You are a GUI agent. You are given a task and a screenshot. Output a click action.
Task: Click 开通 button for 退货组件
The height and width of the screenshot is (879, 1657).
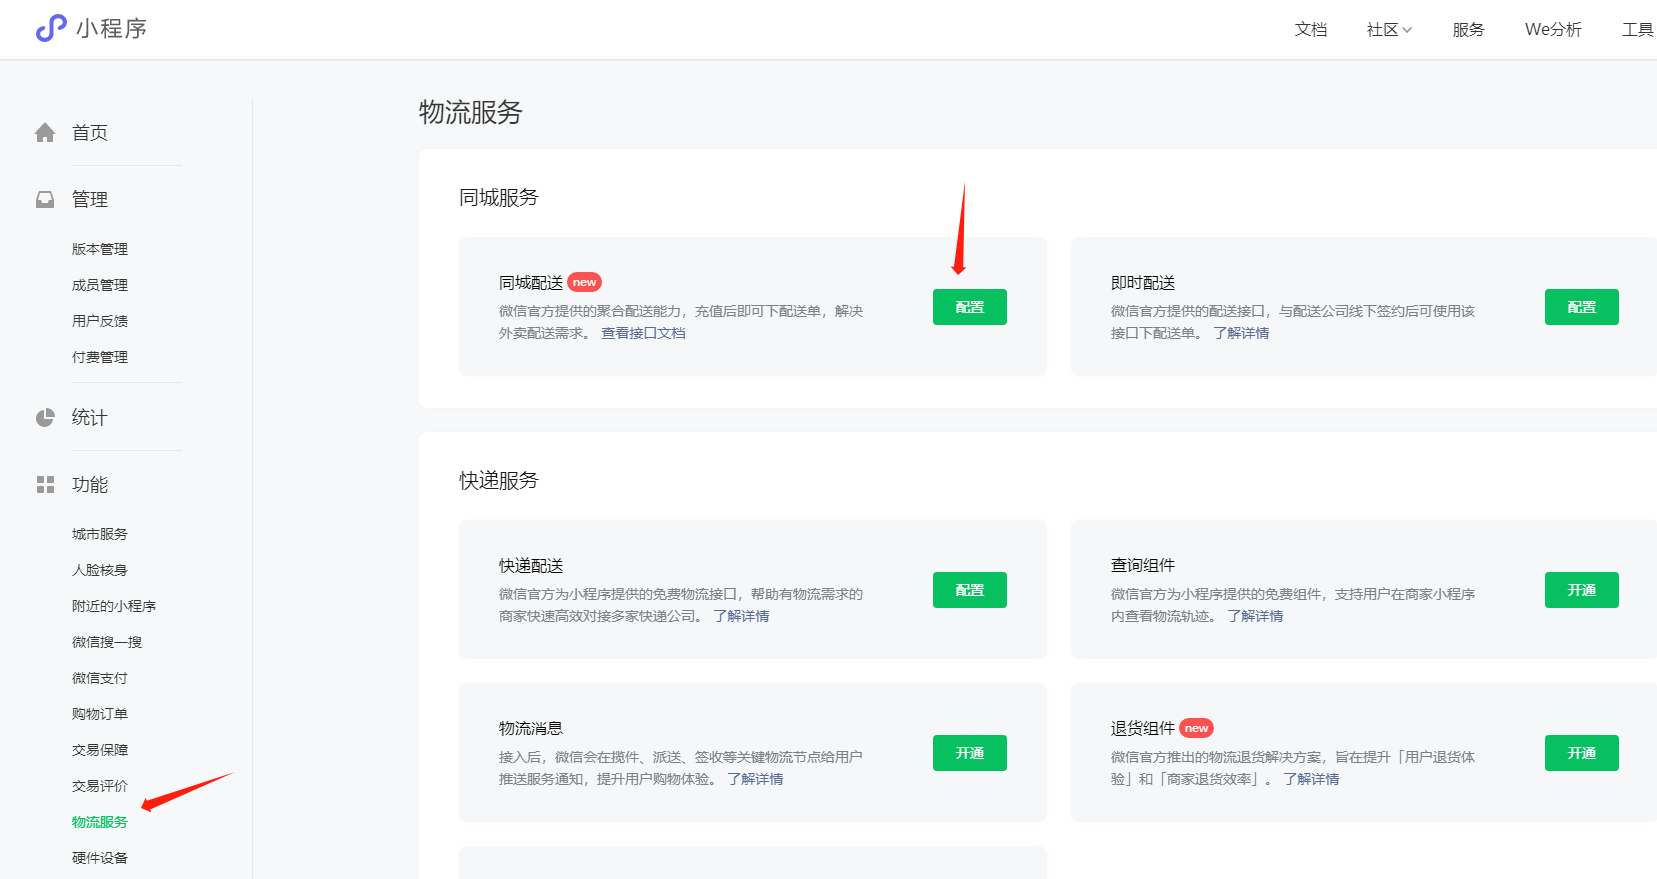point(1582,753)
